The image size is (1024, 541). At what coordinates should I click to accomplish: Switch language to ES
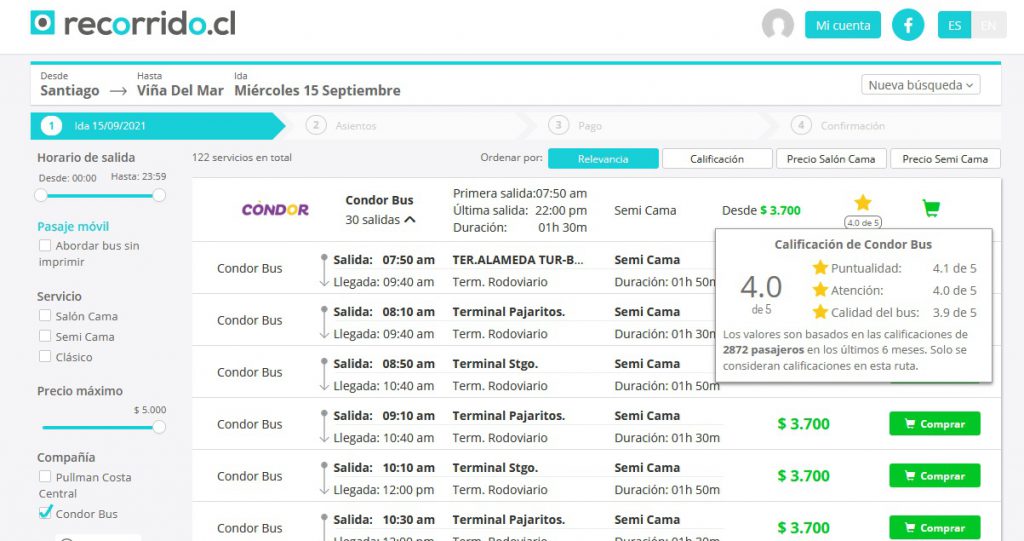tap(954, 25)
